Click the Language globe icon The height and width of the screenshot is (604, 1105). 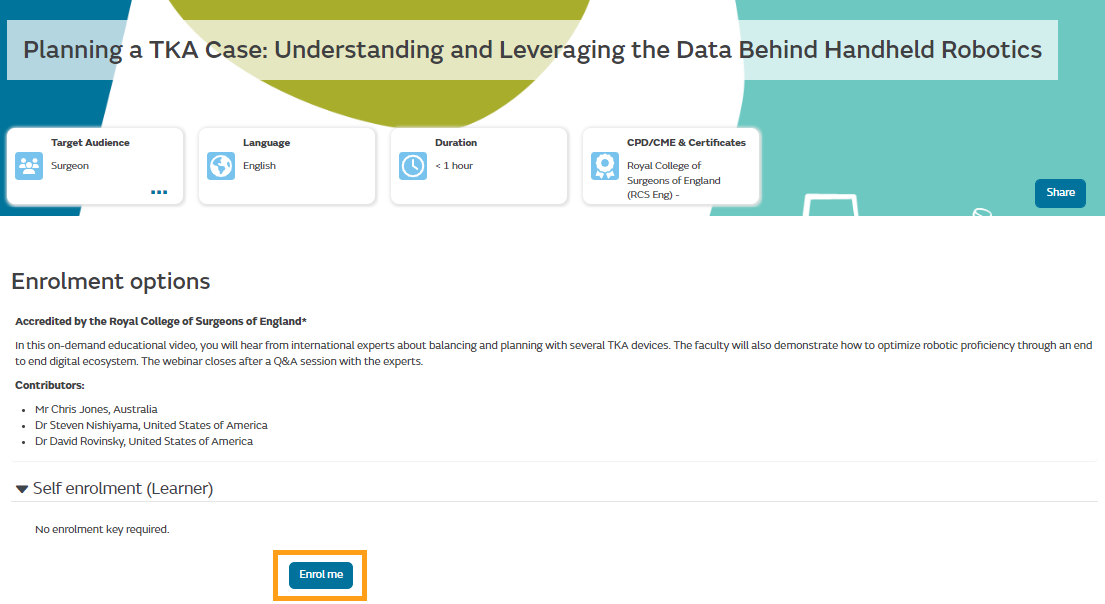coord(221,166)
